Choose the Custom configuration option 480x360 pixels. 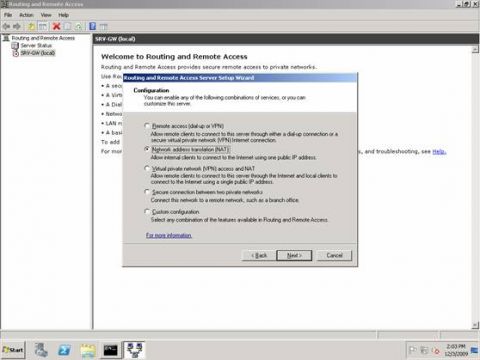pyautogui.click(x=147, y=212)
